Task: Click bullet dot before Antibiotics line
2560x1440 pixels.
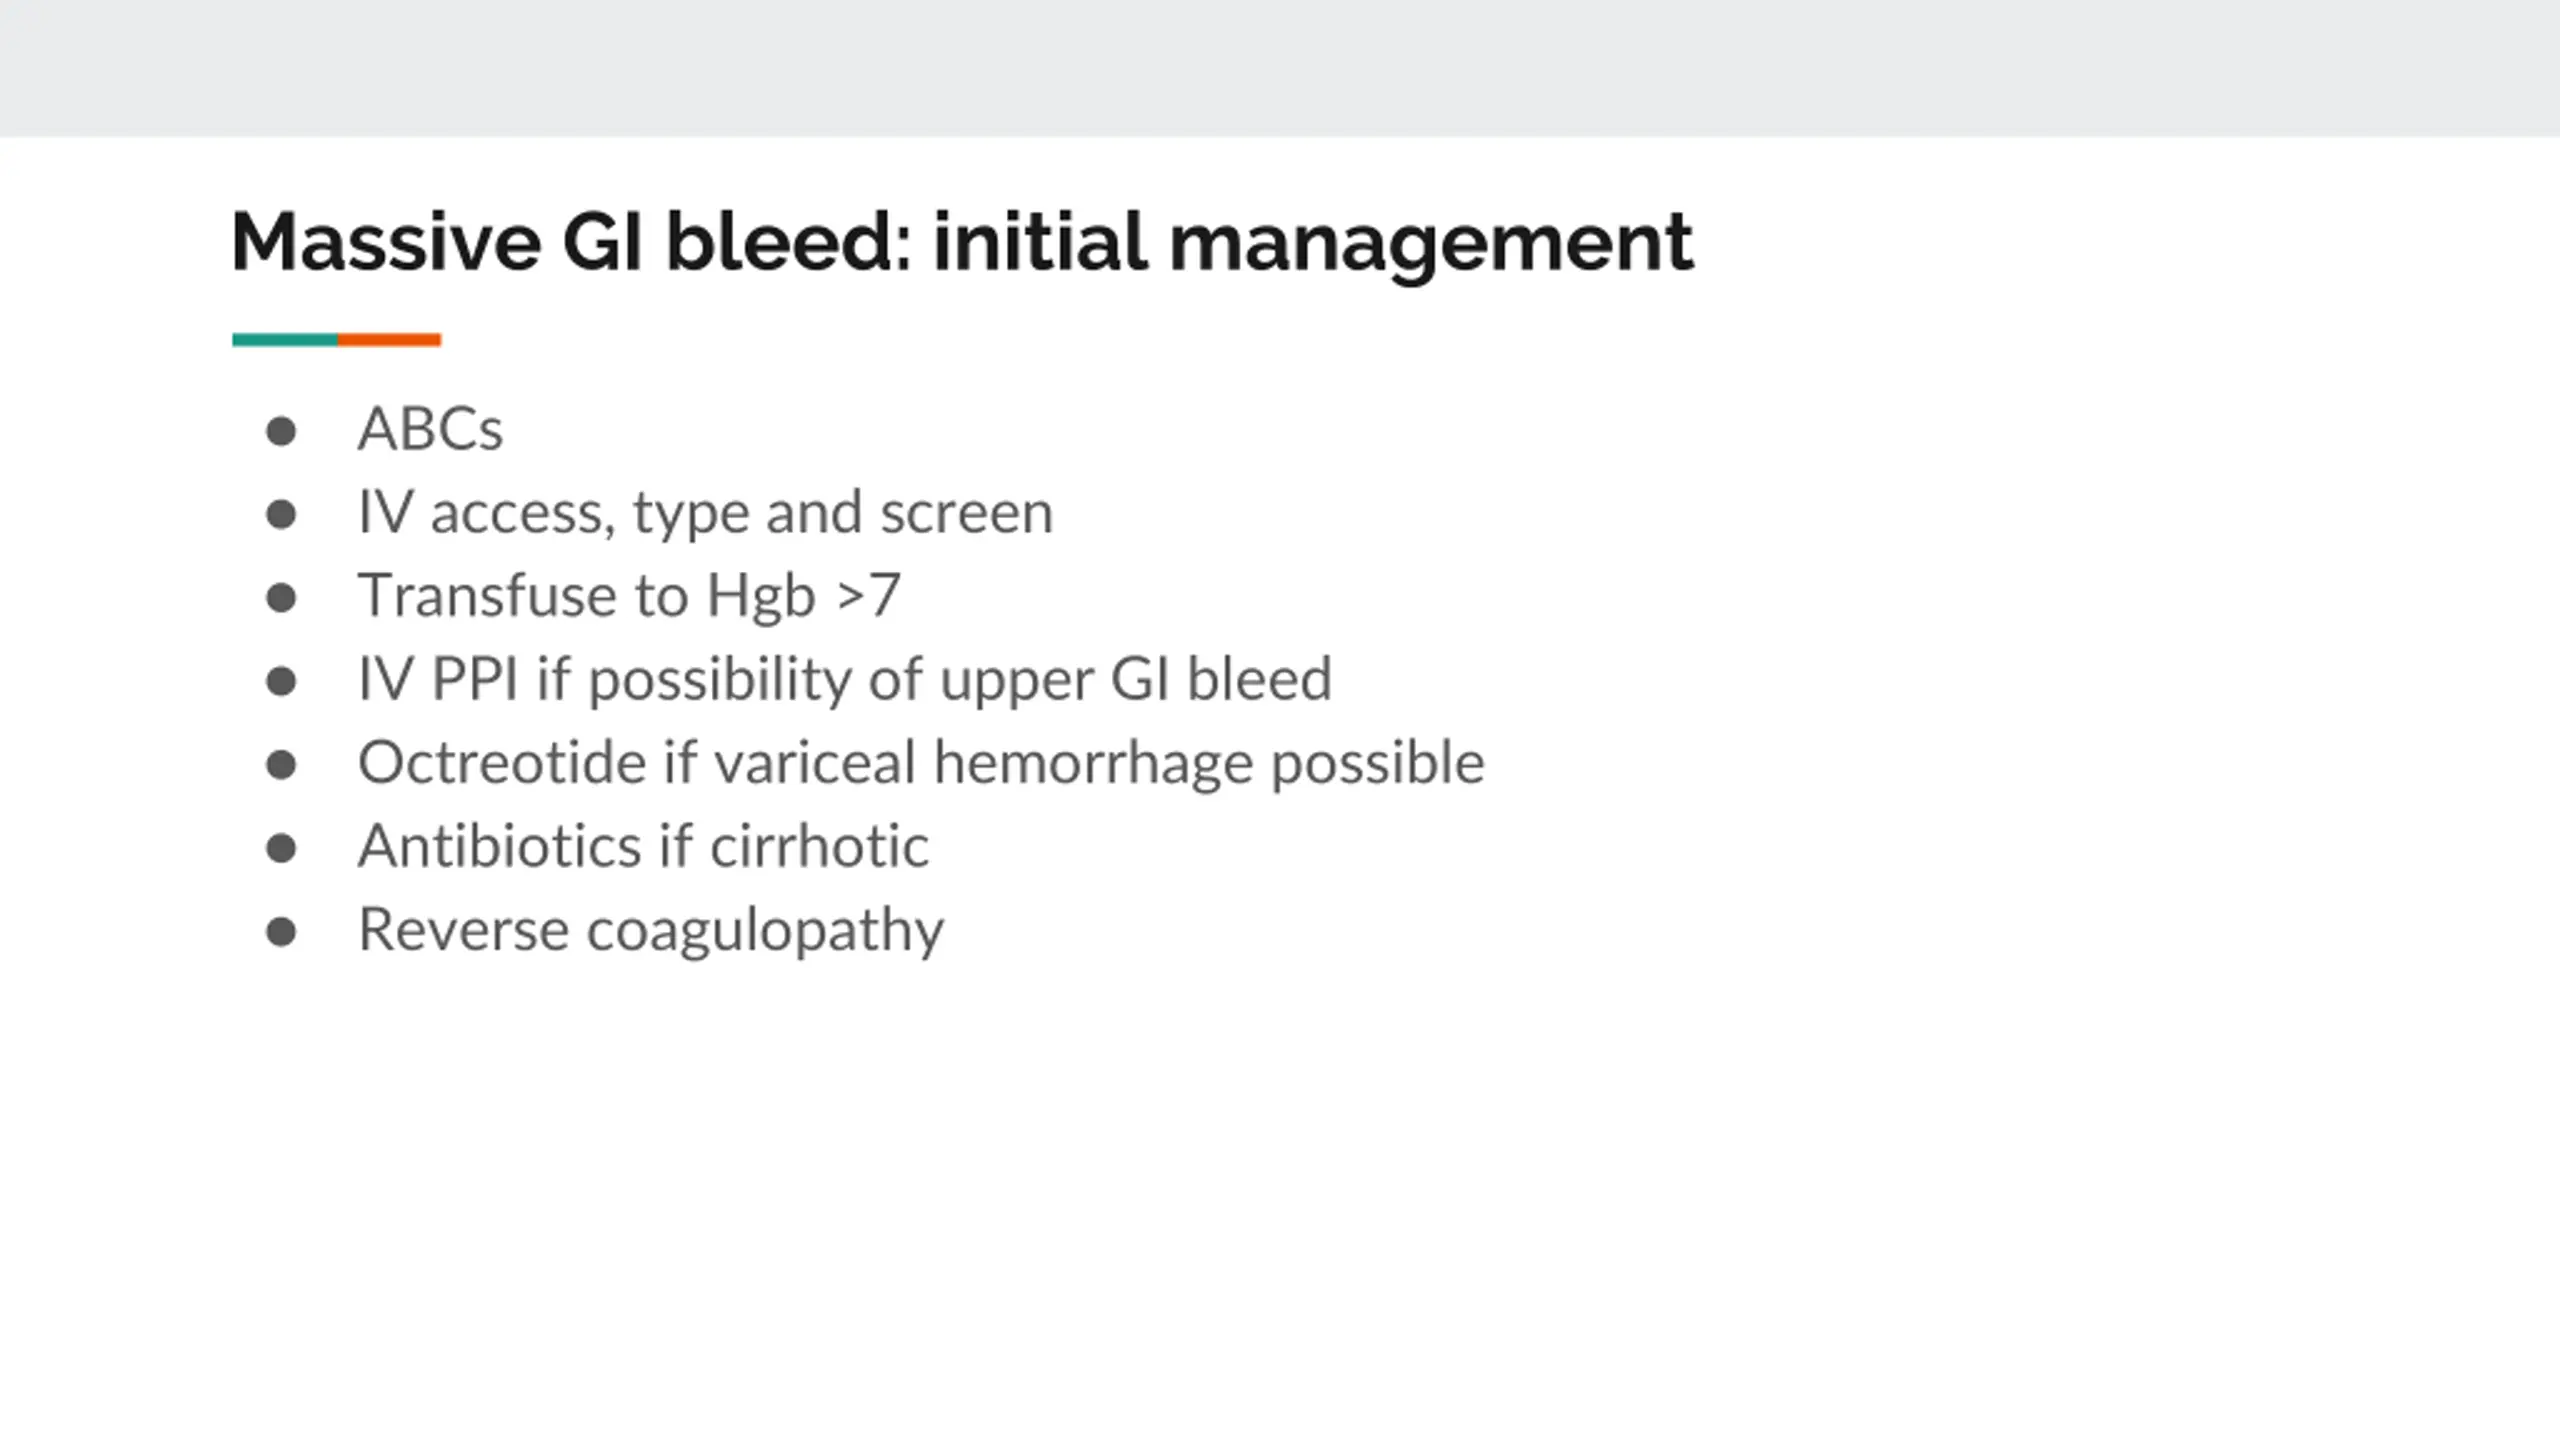Action: pyautogui.click(x=281, y=848)
